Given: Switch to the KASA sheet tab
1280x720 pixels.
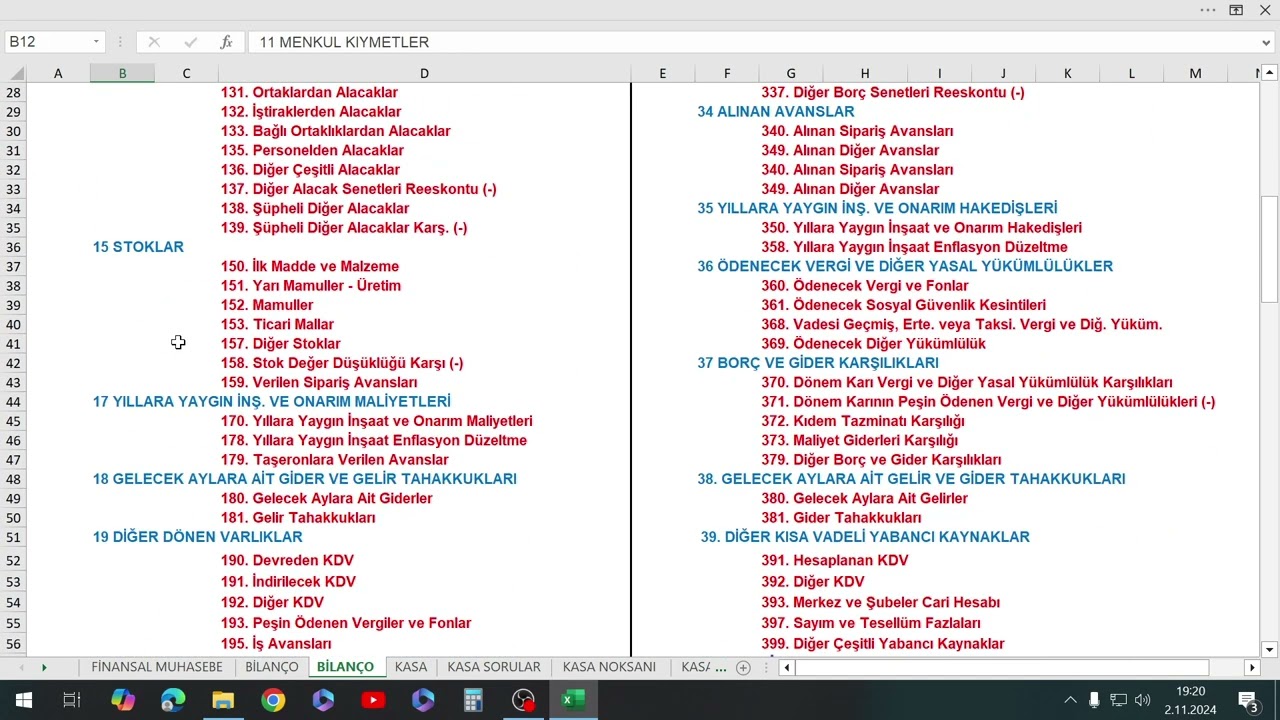Looking at the screenshot, I should coord(411,667).
